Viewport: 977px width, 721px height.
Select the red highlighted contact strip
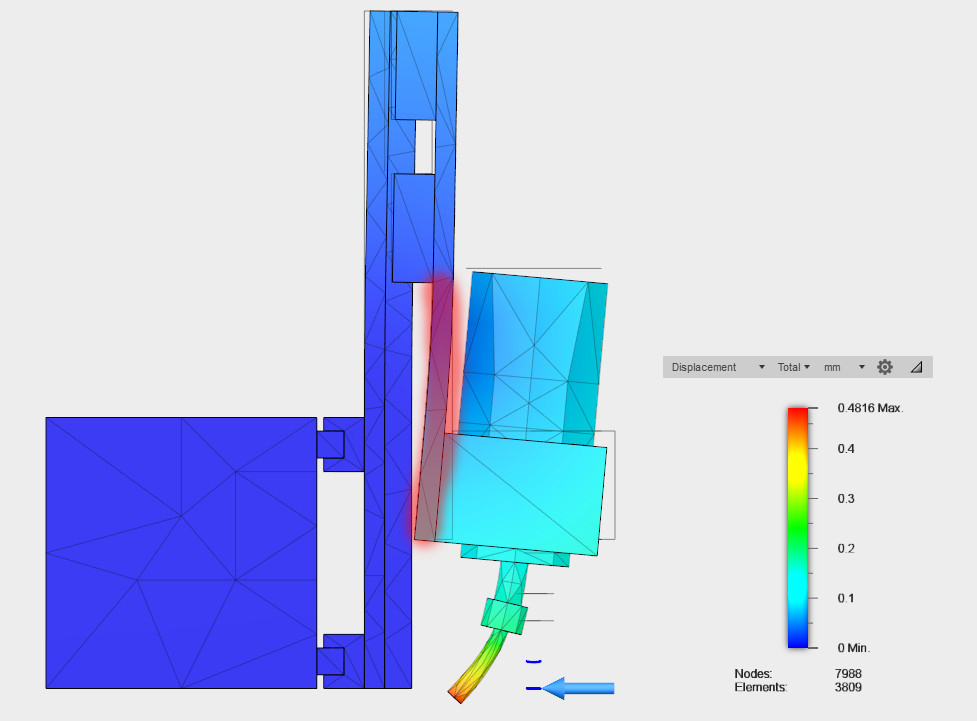point(434,411)
